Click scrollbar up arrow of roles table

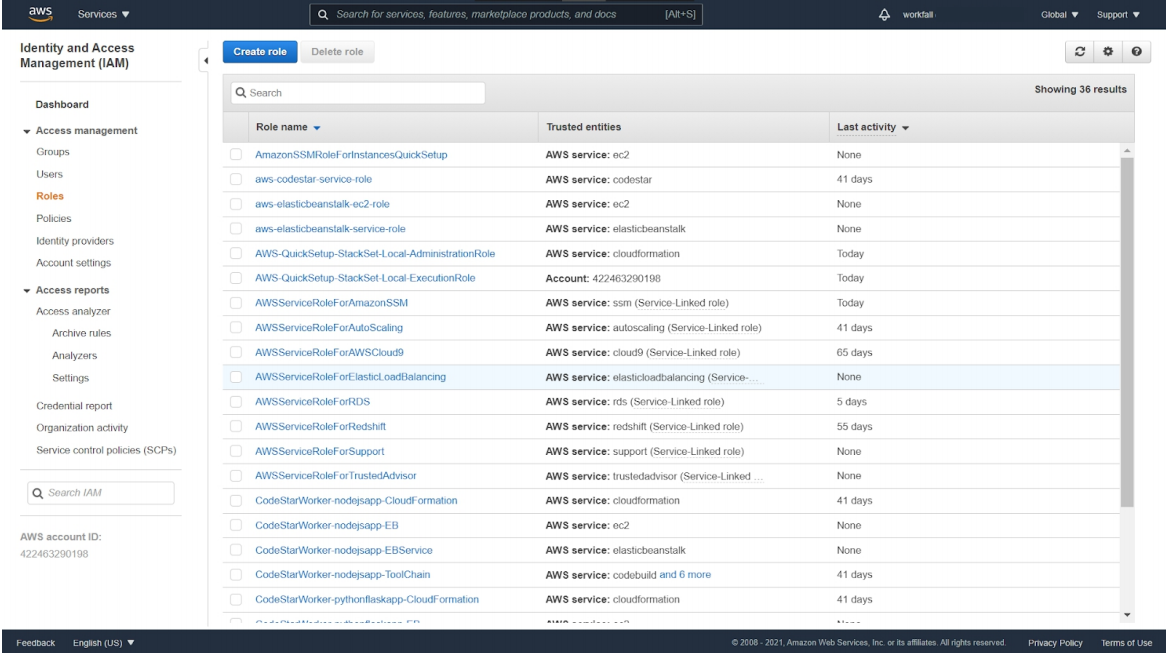1127,150
